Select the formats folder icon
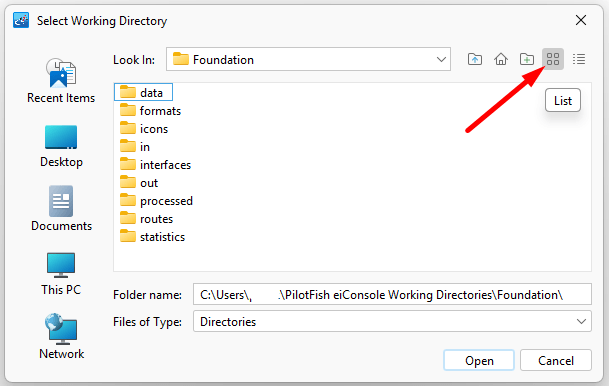Image resolution: width=609 pixels, height=386 pixels. [127, 110]
